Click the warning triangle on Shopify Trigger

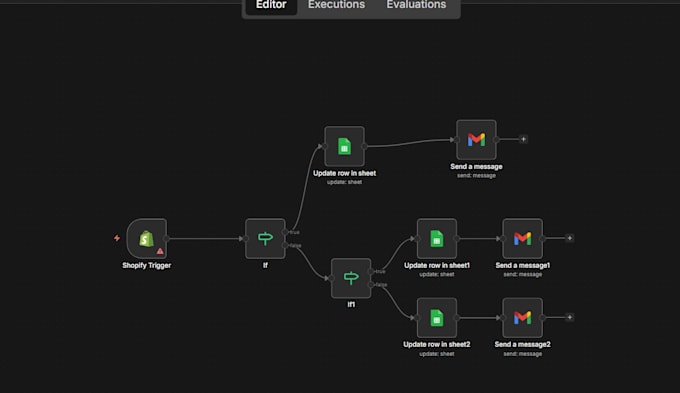(160, 251)
